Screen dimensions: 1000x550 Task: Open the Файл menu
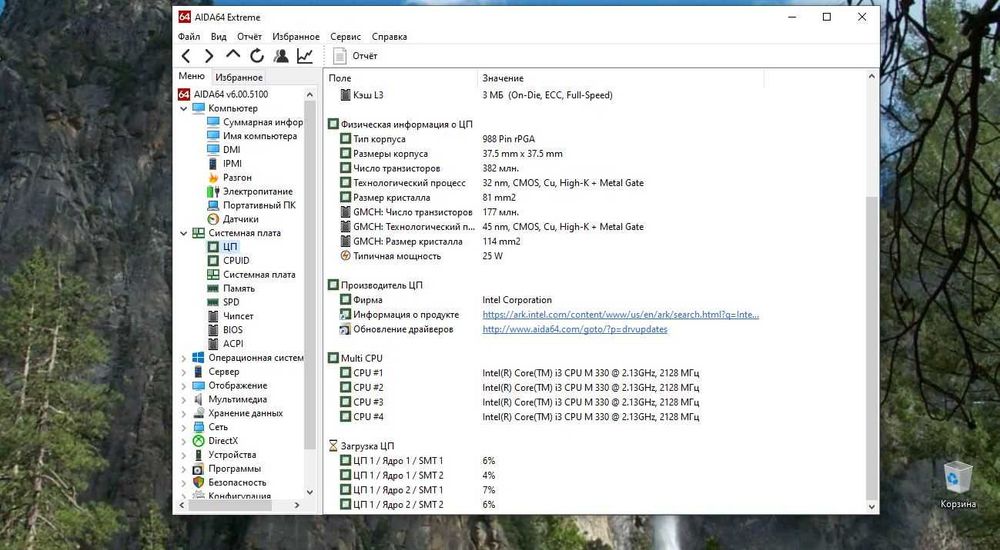click(x=189, y=36)
